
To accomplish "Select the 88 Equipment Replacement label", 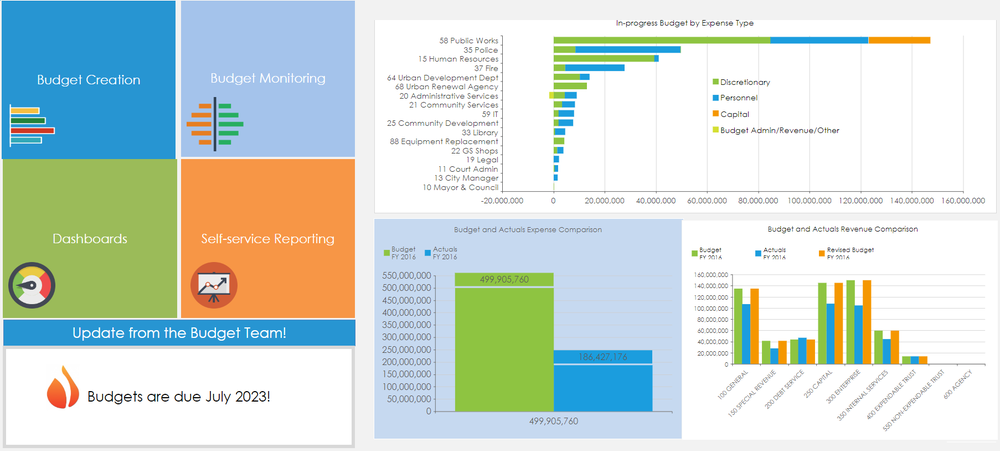I will tap(445, 141).
